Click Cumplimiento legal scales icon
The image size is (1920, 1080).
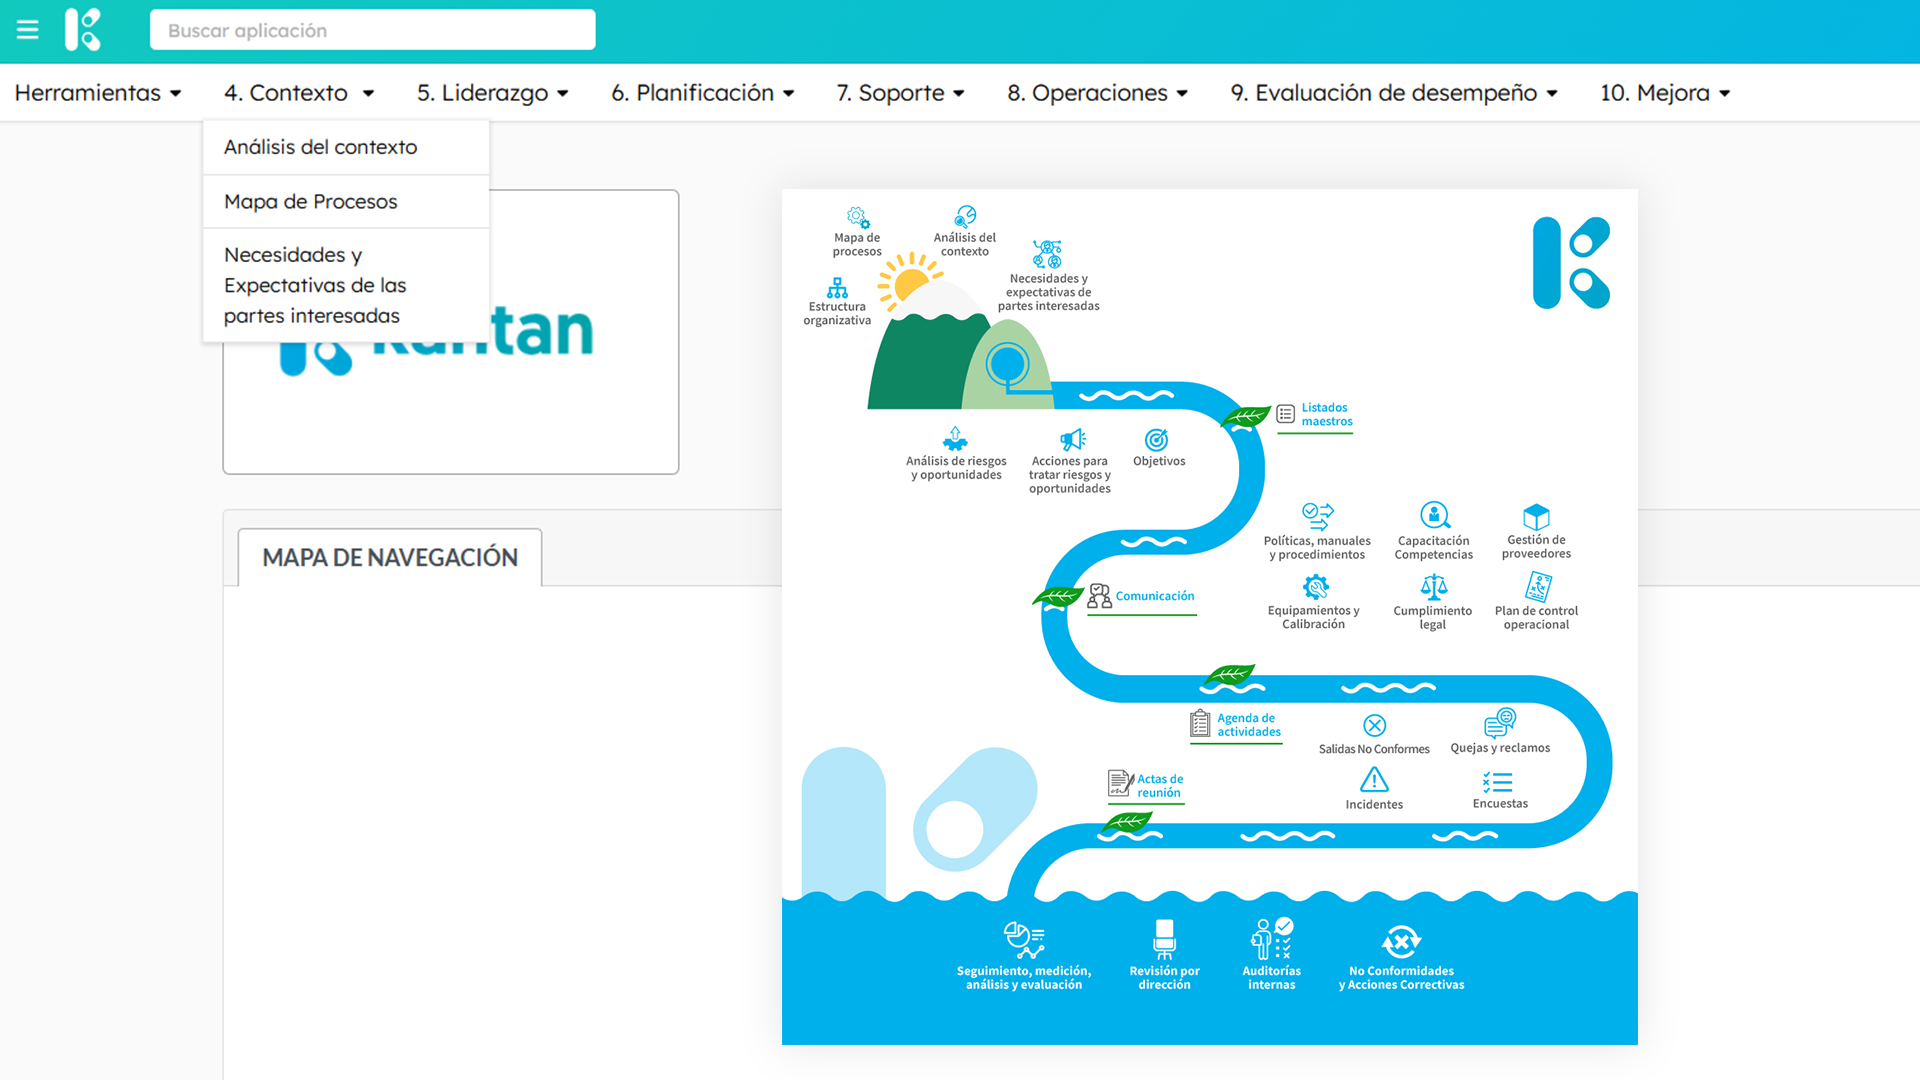[x=1434, y=587]
